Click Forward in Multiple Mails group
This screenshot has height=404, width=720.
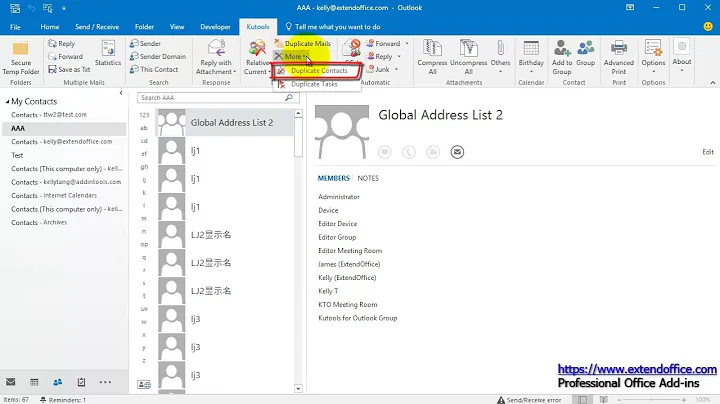(x=66, y=56)
